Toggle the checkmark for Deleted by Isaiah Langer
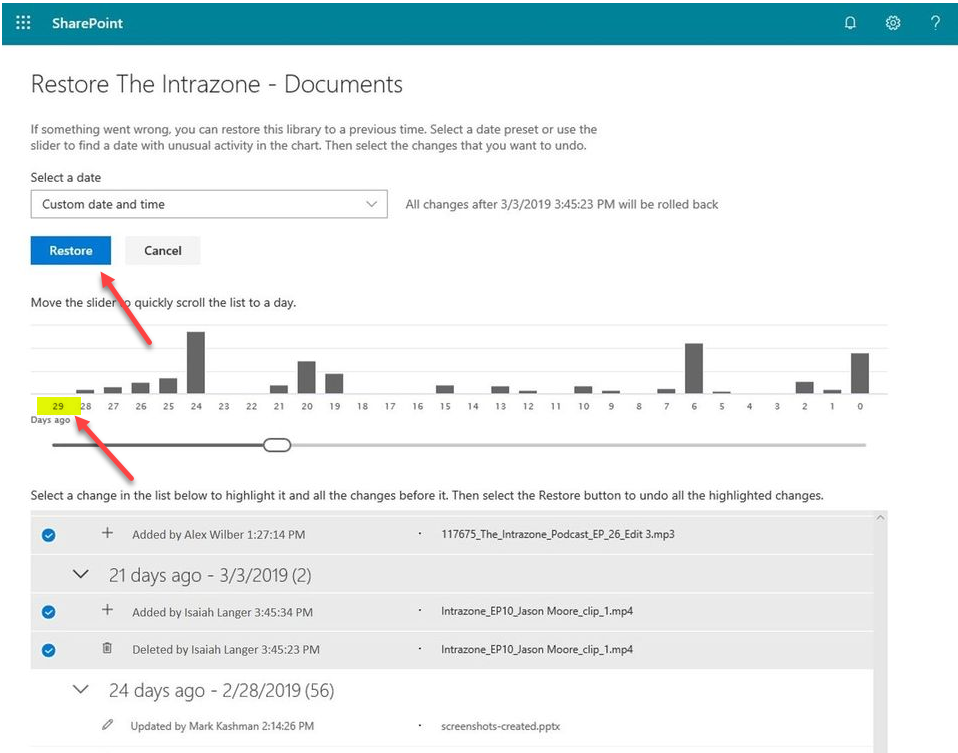This screenshot has width=958, height=753. [x=49, y=650]
